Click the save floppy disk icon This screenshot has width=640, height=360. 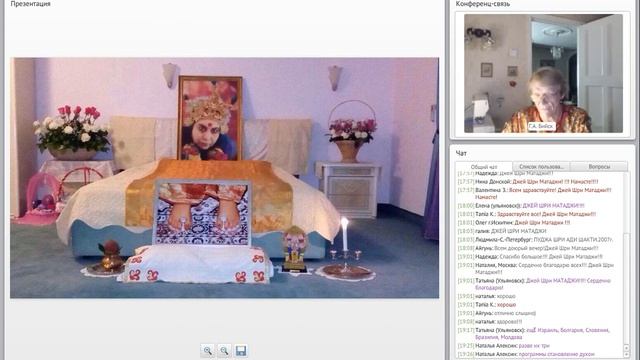(x=241, y=351)
